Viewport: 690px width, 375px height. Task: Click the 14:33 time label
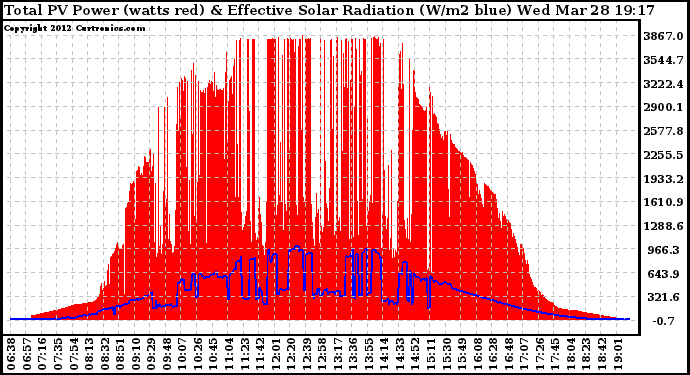(401, 353)
